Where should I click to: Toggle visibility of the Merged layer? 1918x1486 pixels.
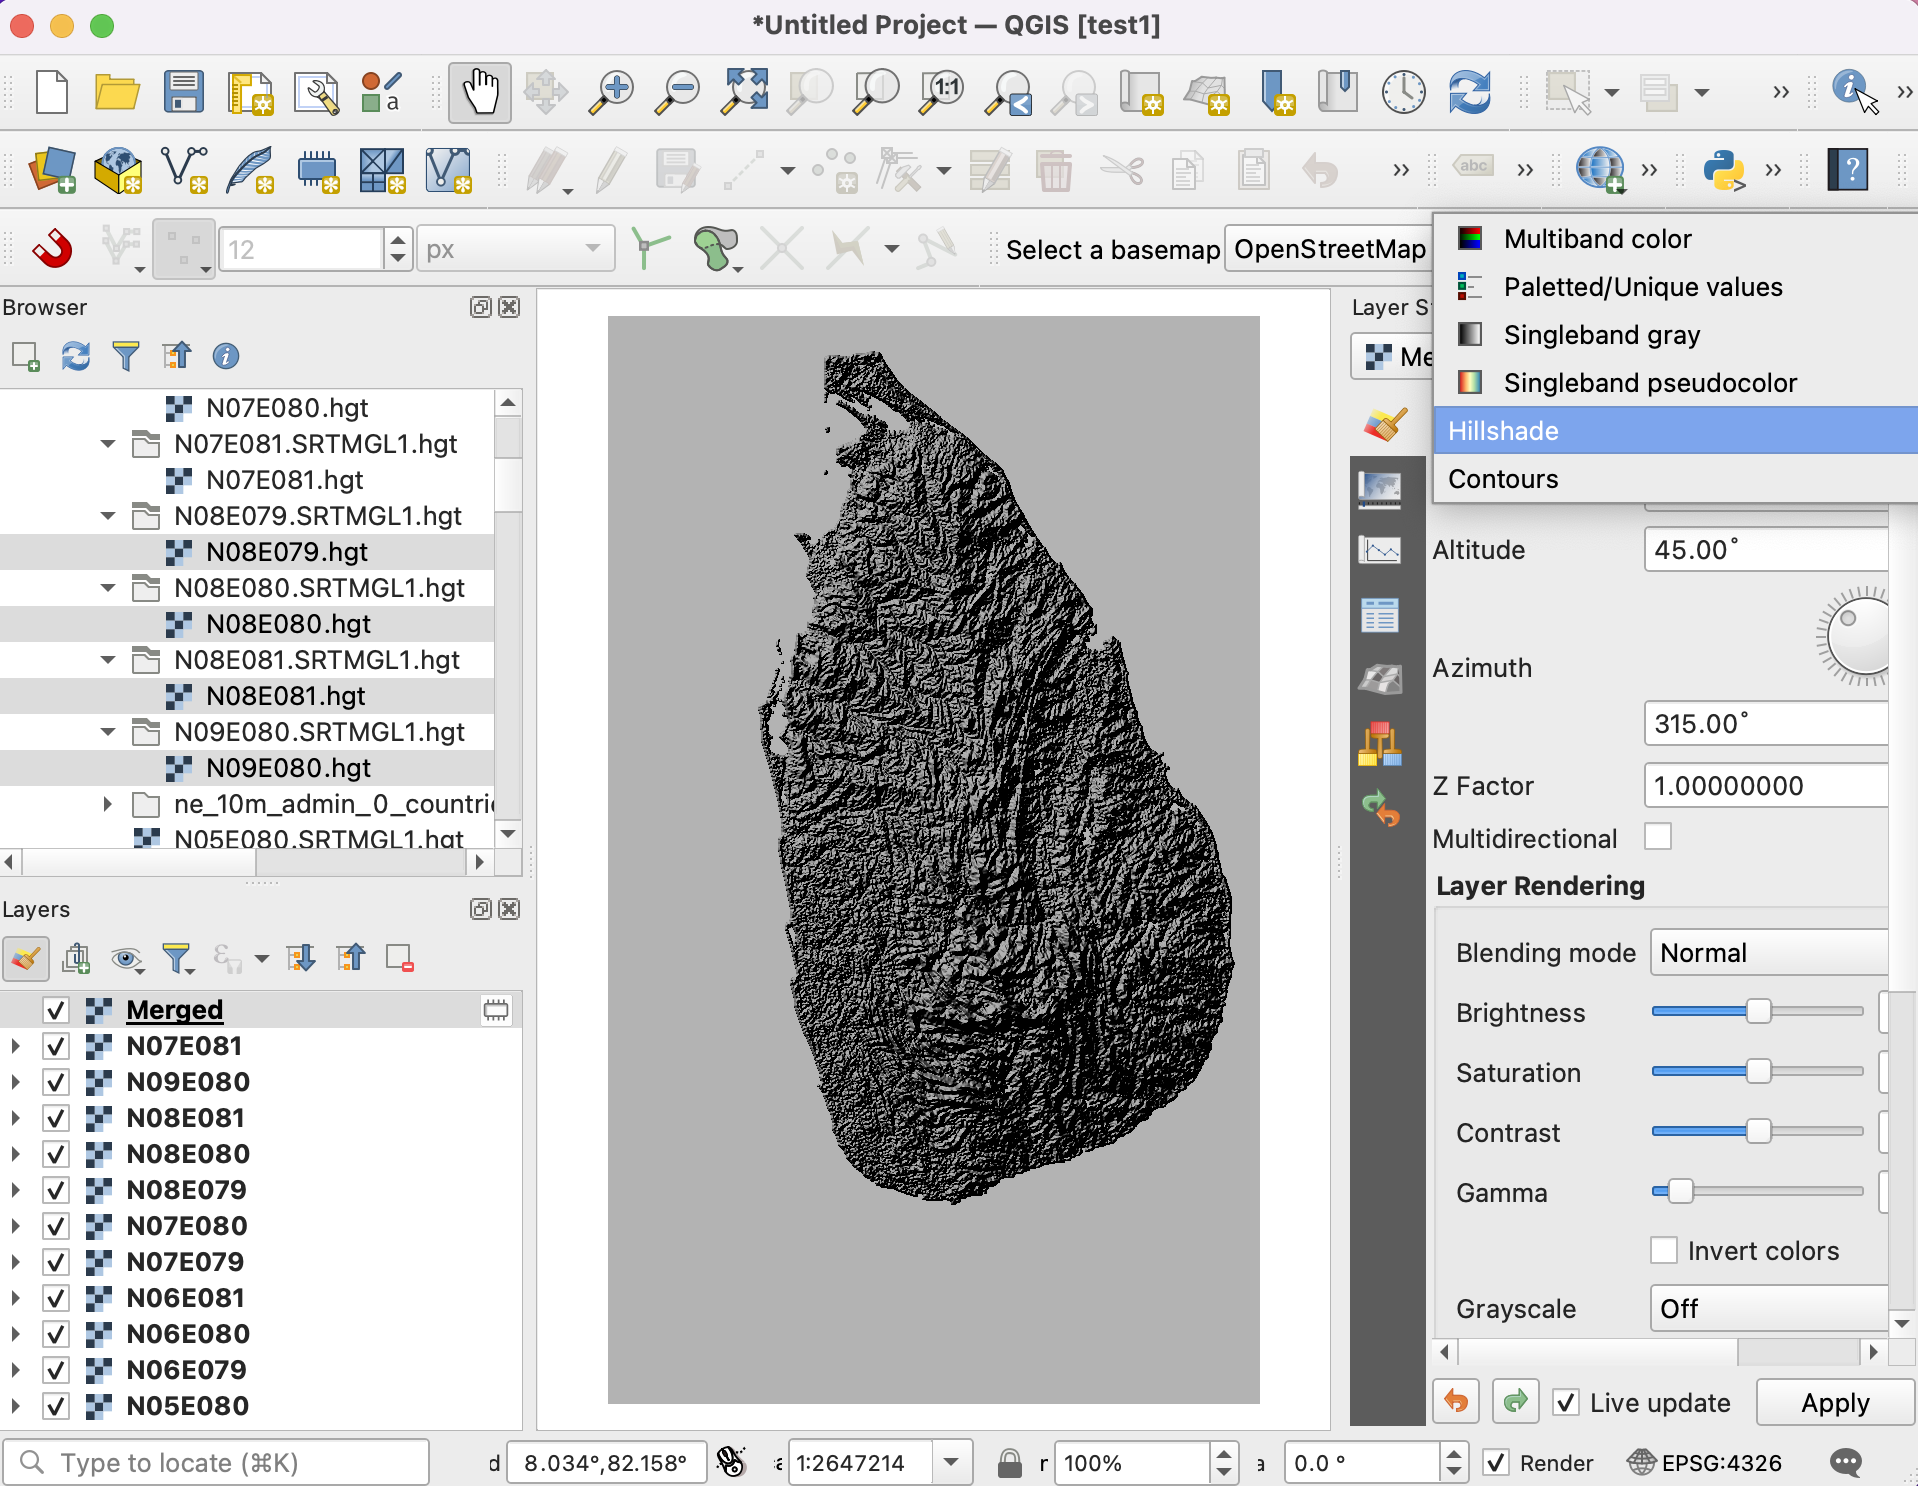(x=56, y=1010)
